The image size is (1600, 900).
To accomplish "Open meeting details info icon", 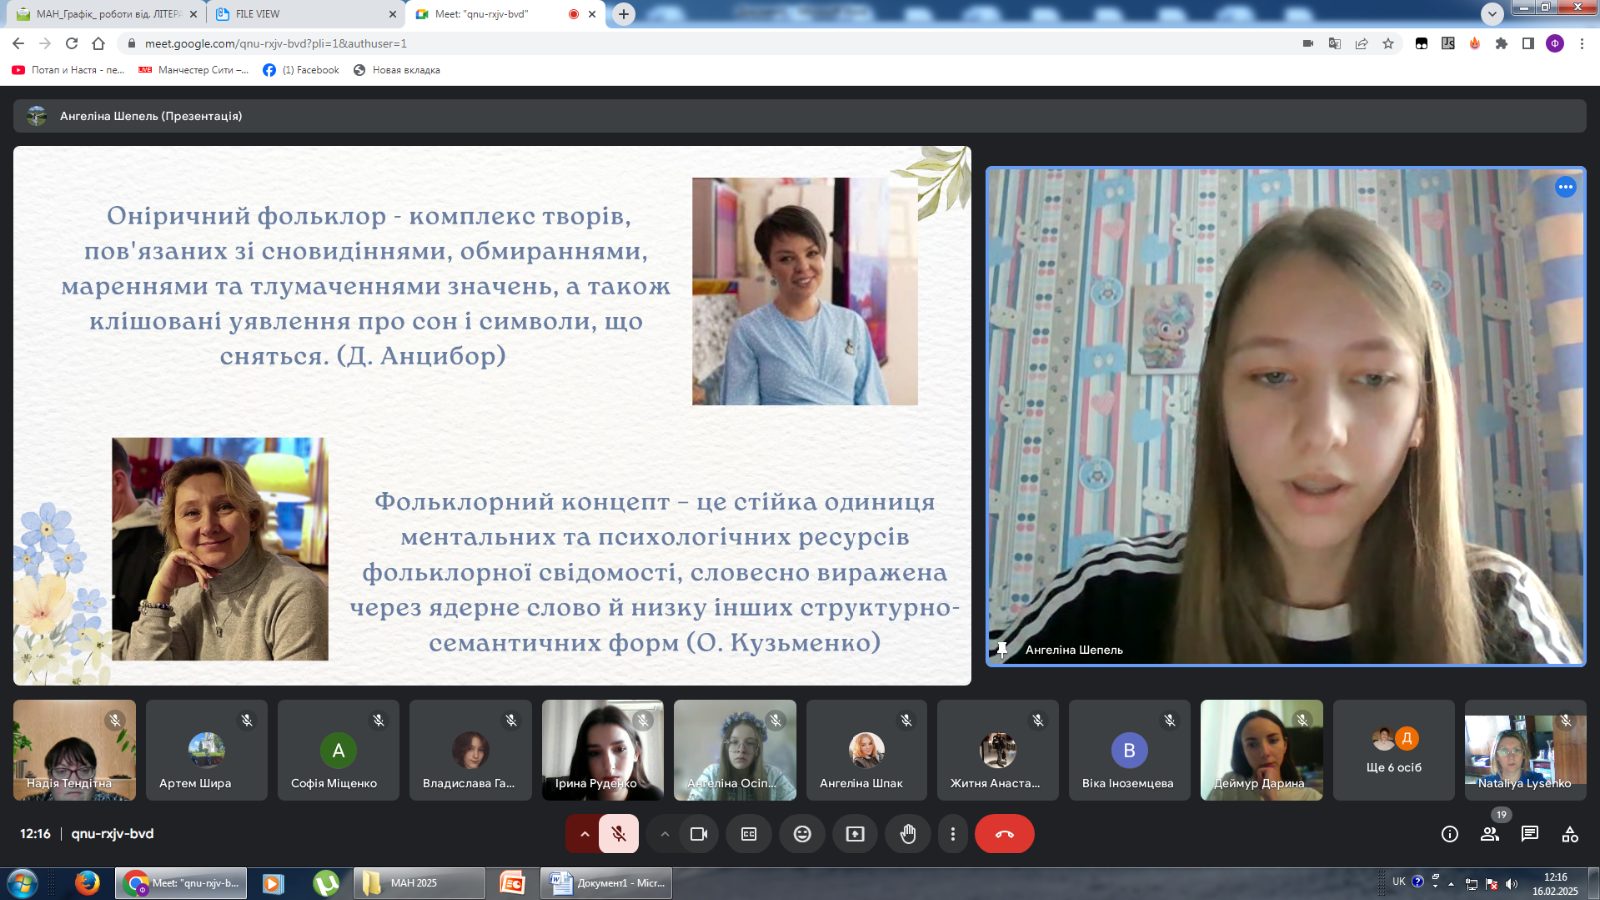I will tap(1450, 834).
